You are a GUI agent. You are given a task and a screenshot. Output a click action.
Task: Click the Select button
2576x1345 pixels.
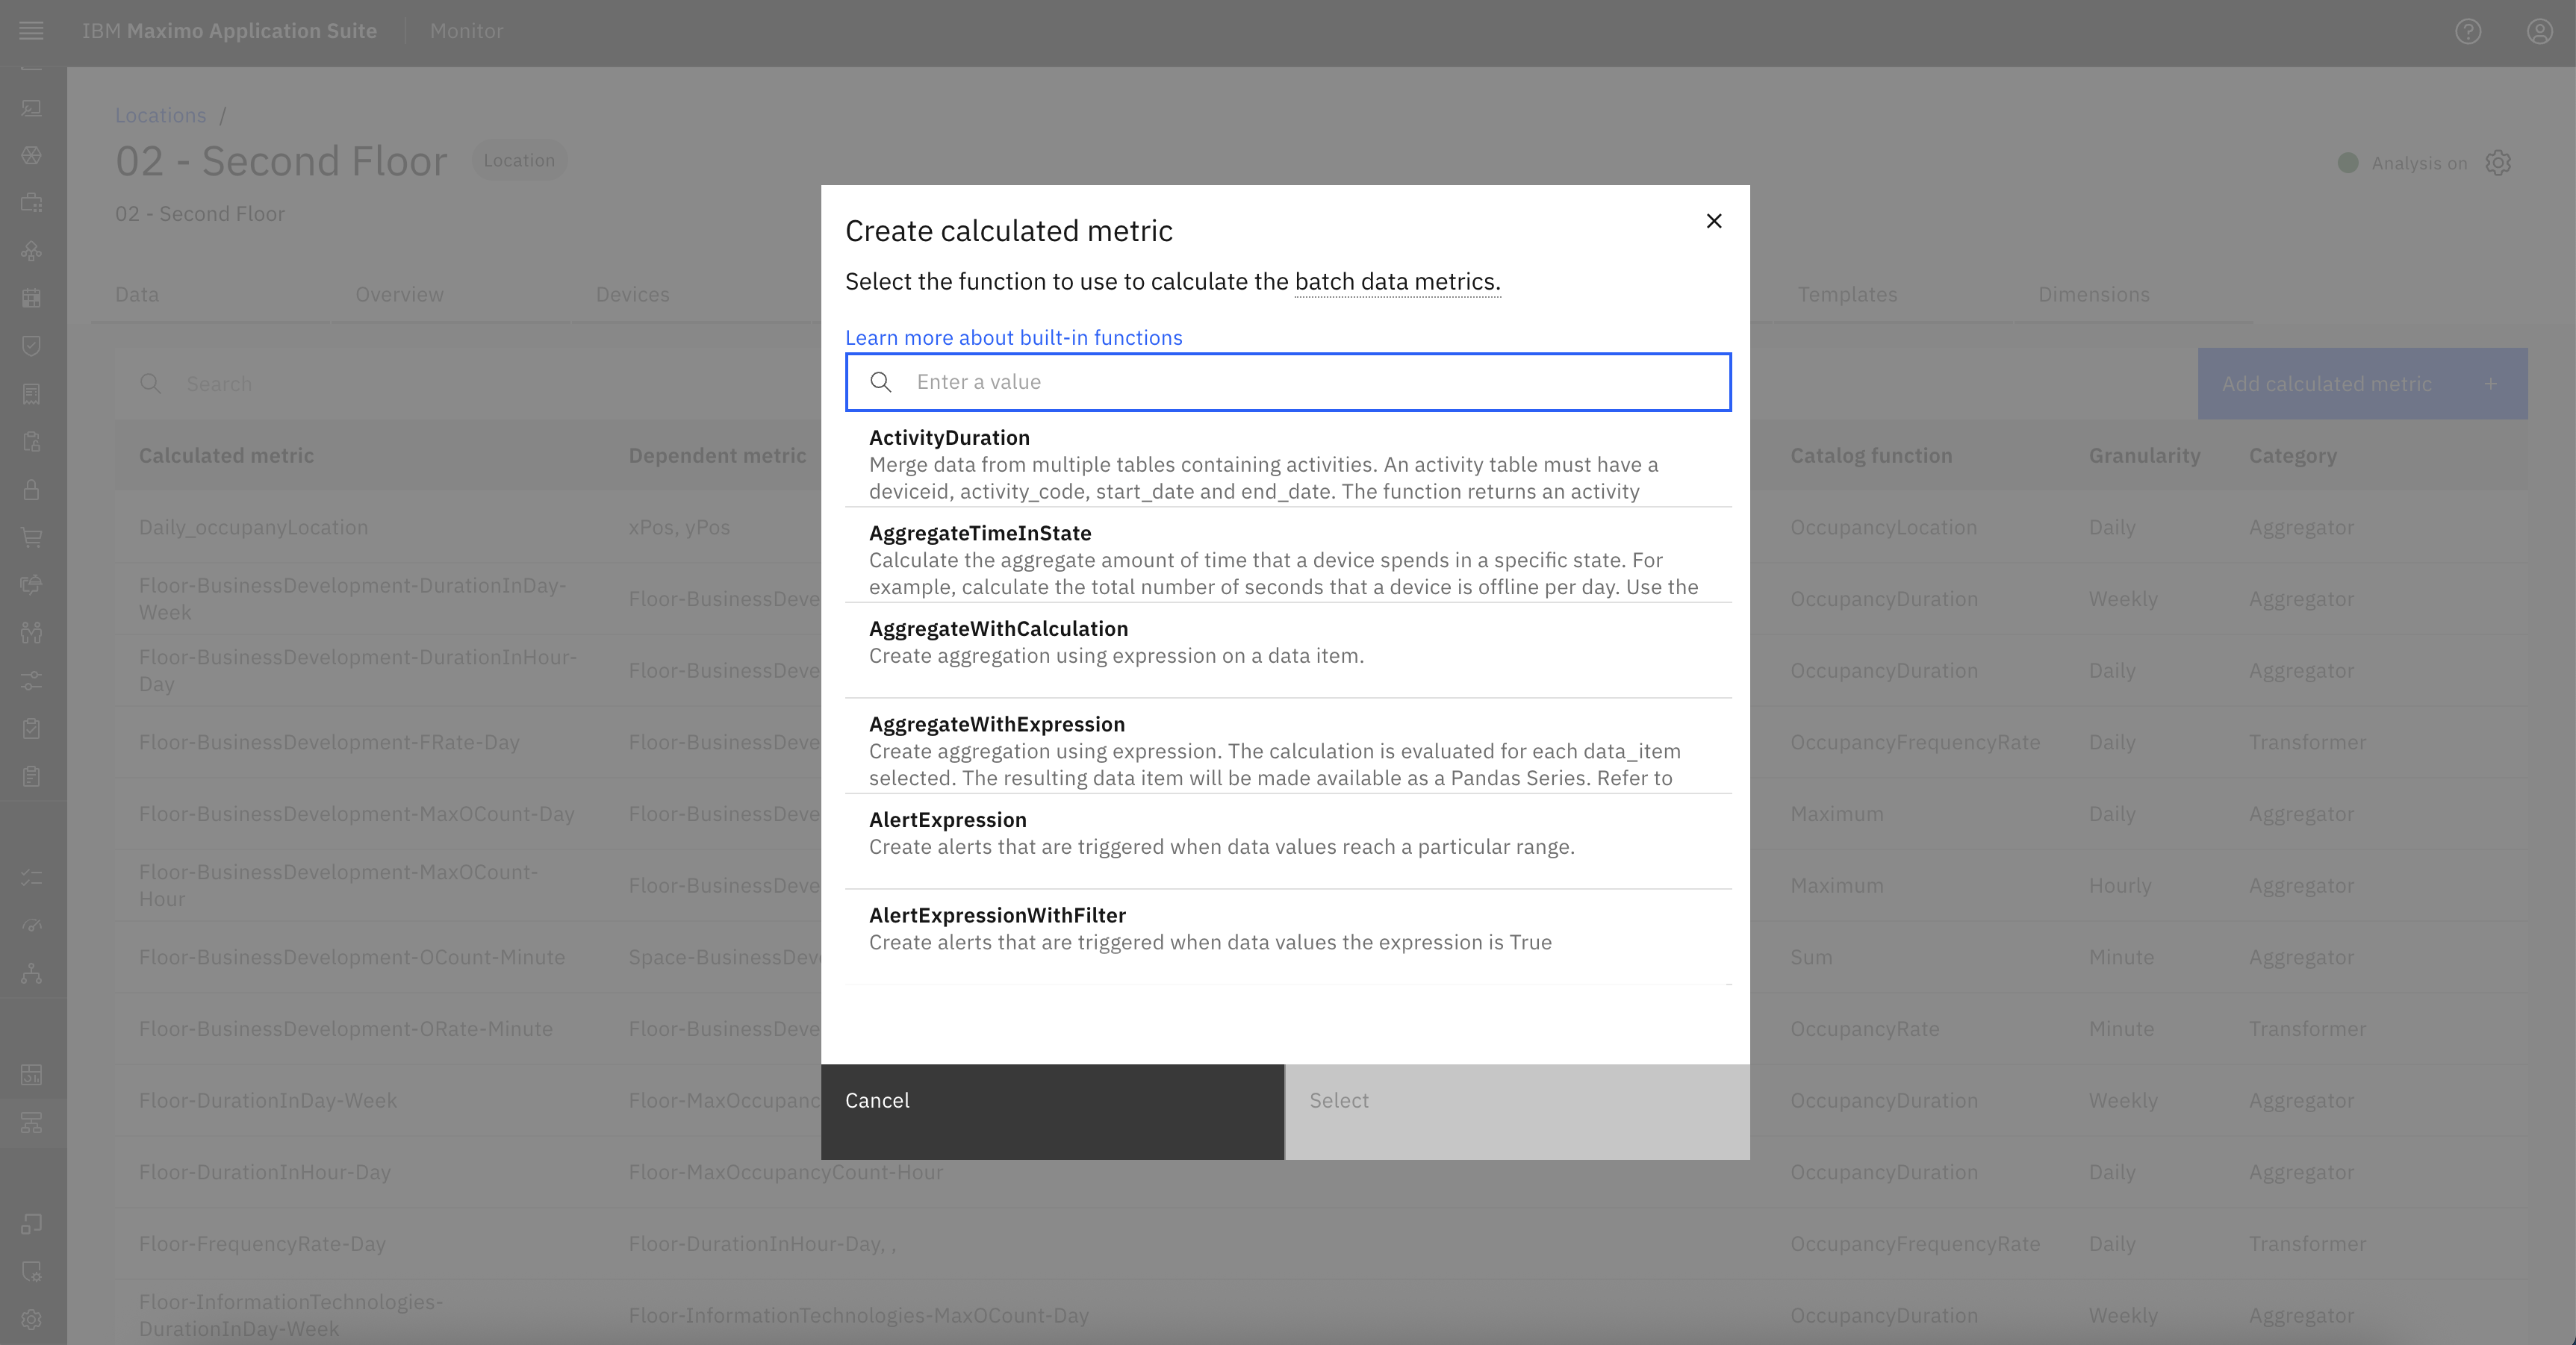coord(1517,1112)
